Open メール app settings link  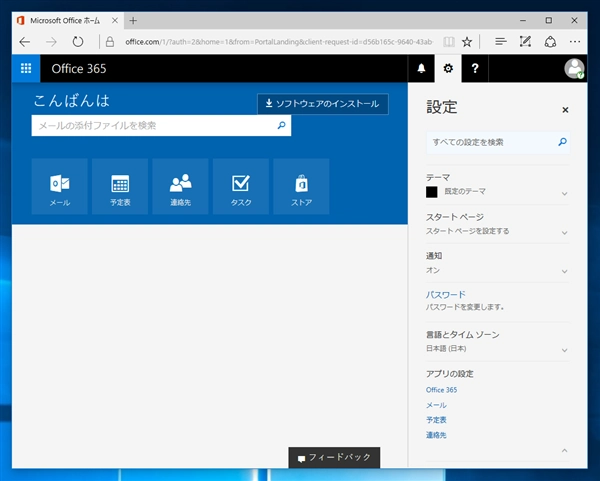click(436, 405)
